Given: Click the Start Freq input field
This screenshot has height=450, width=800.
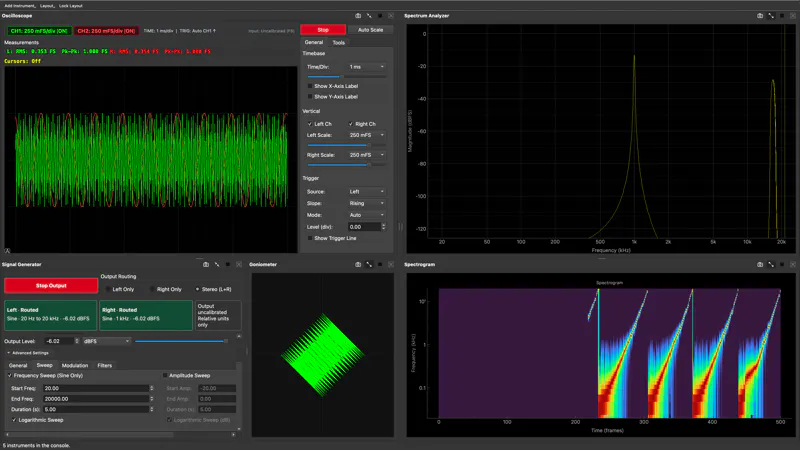Looking at the screenshot, I should [x=98, y=388].
